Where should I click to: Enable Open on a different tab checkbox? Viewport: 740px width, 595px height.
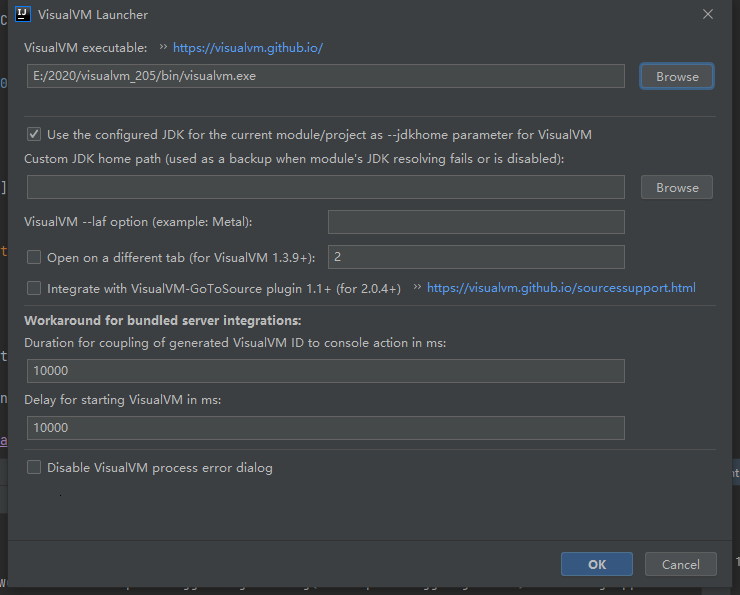click(34, 257)
